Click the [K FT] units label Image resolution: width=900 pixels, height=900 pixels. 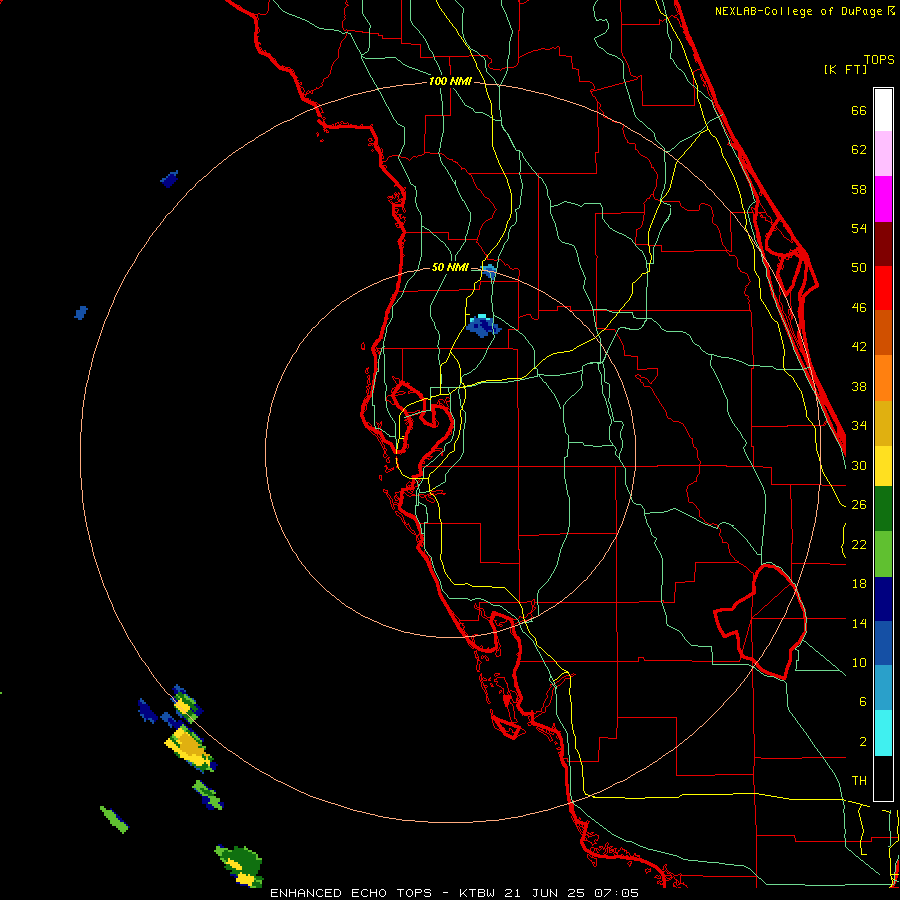pyautogui.click(x=845, y=70)
